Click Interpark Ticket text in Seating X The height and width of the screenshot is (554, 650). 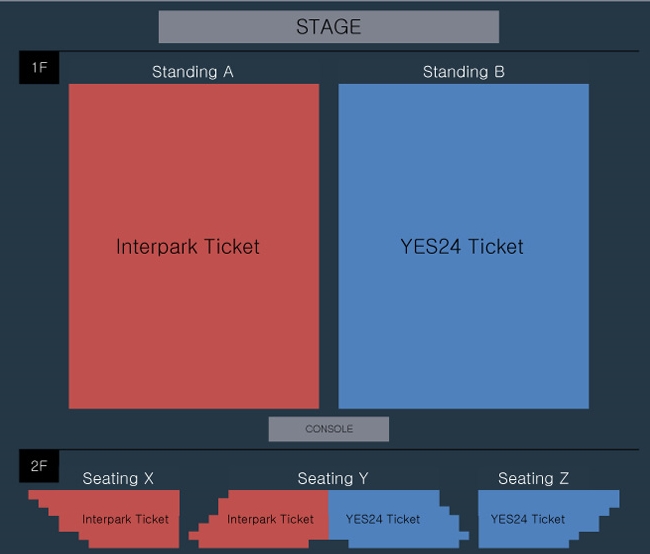[x=126, y=519]
